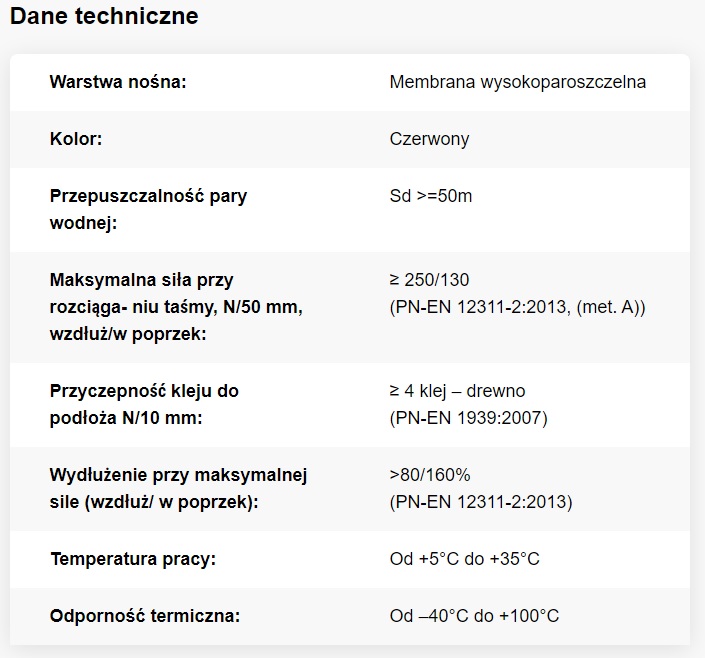The width and height of the screenshot is (705, 658).
Task: Select 'Od +5°C do +35°C' value
Action: pos(464,559)
